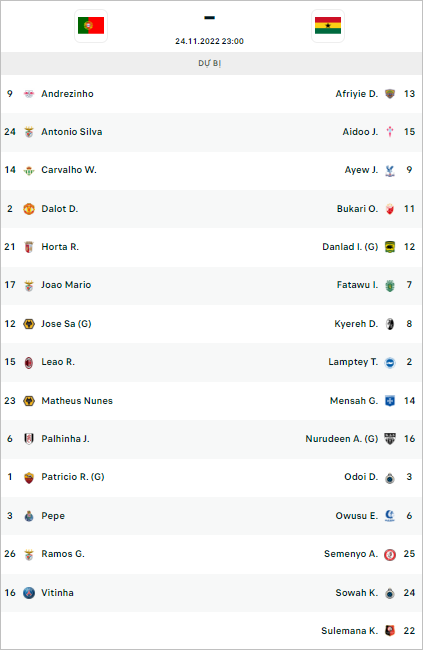The width and height of the screenshot is (423, 650).
Task: Click Manchester United crest beside Dalot D.
Action: tap(29, 209)
